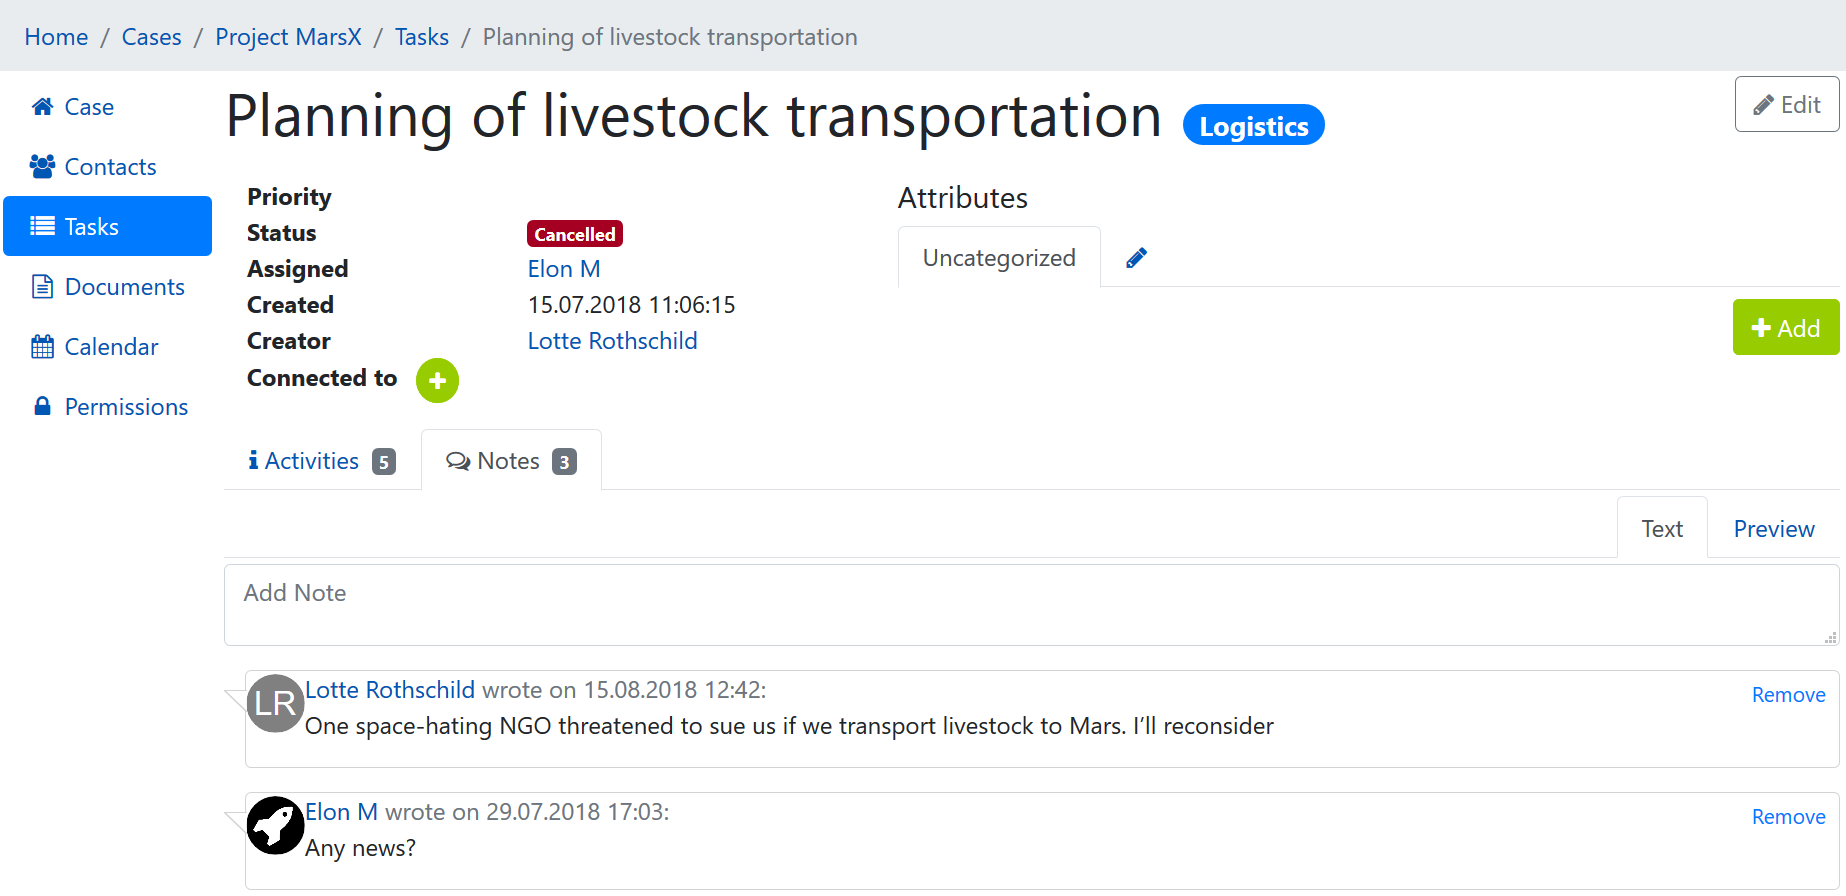Screen dimensions: 1846x896
Task: Remove Lotte Rothschild's note
Action: click(1788, 695)
